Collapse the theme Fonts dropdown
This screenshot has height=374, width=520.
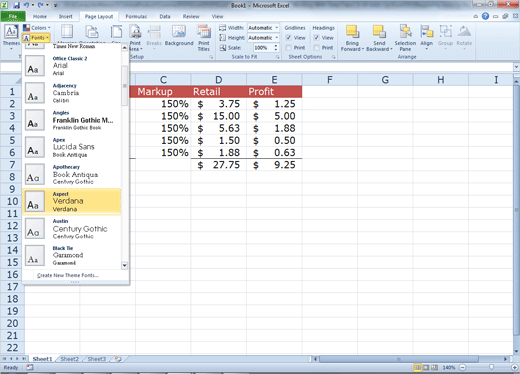[x=36, y=38]
